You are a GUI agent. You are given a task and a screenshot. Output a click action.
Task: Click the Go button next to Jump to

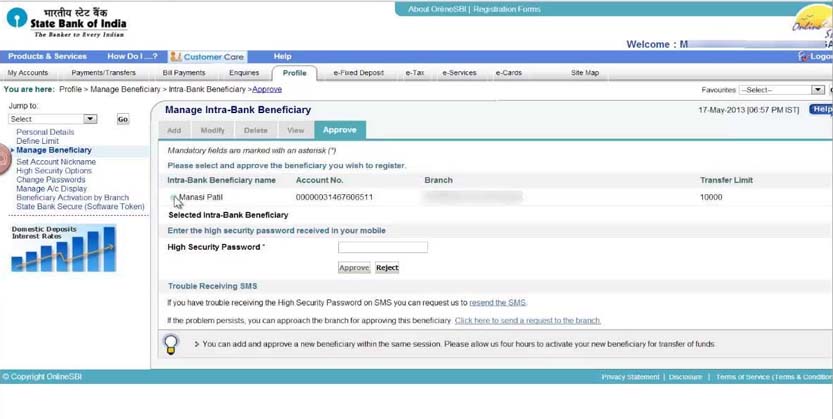[123, 119]
